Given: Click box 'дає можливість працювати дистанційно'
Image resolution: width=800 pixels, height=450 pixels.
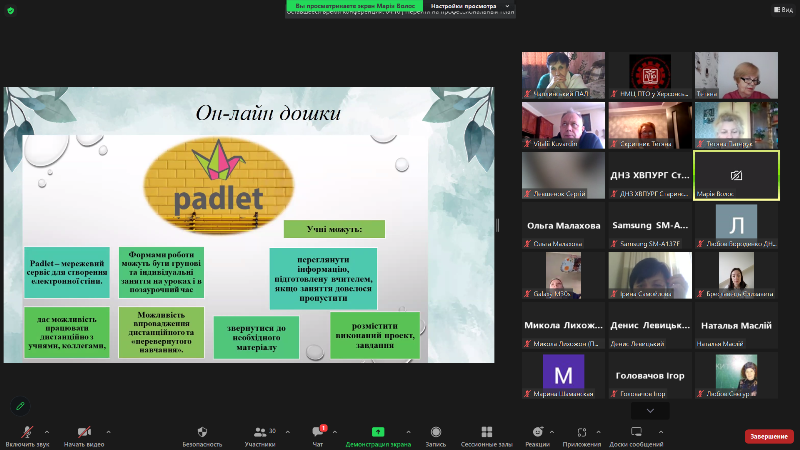Looking at the screenshot, I should coord(66,332).
